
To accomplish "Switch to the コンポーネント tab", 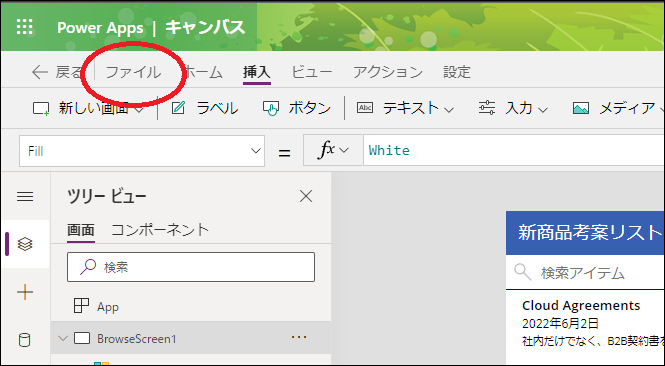I will click(160, 230).
